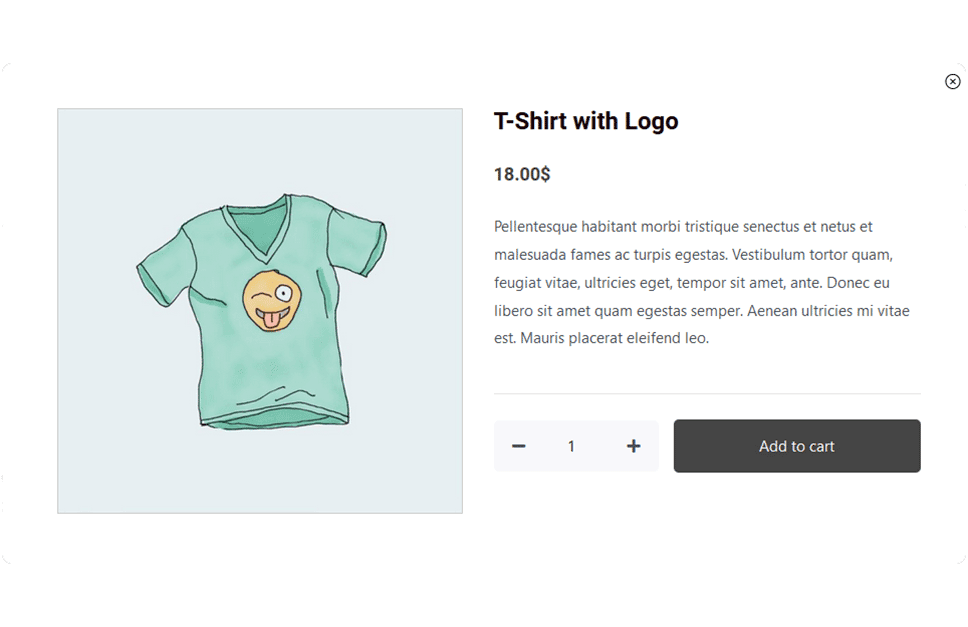968x627 pixels.
Task: Click the product description paragraph
Action: [700, 283]
